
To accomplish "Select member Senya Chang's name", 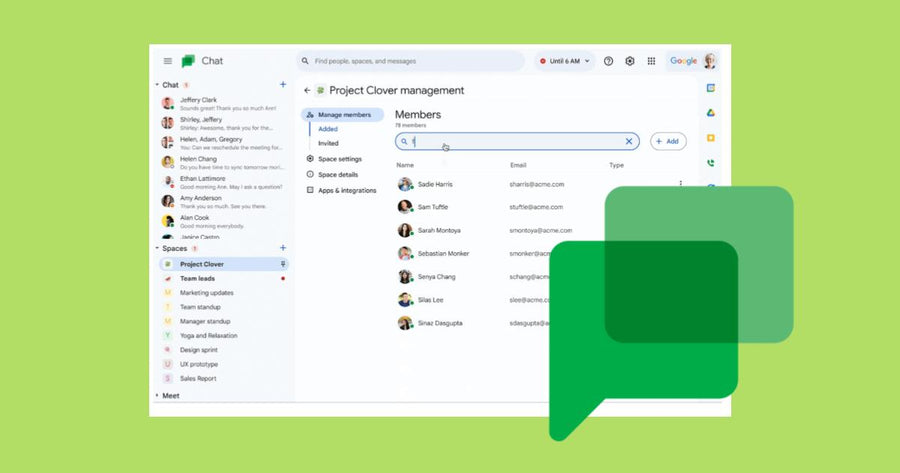I will point(436,277).
